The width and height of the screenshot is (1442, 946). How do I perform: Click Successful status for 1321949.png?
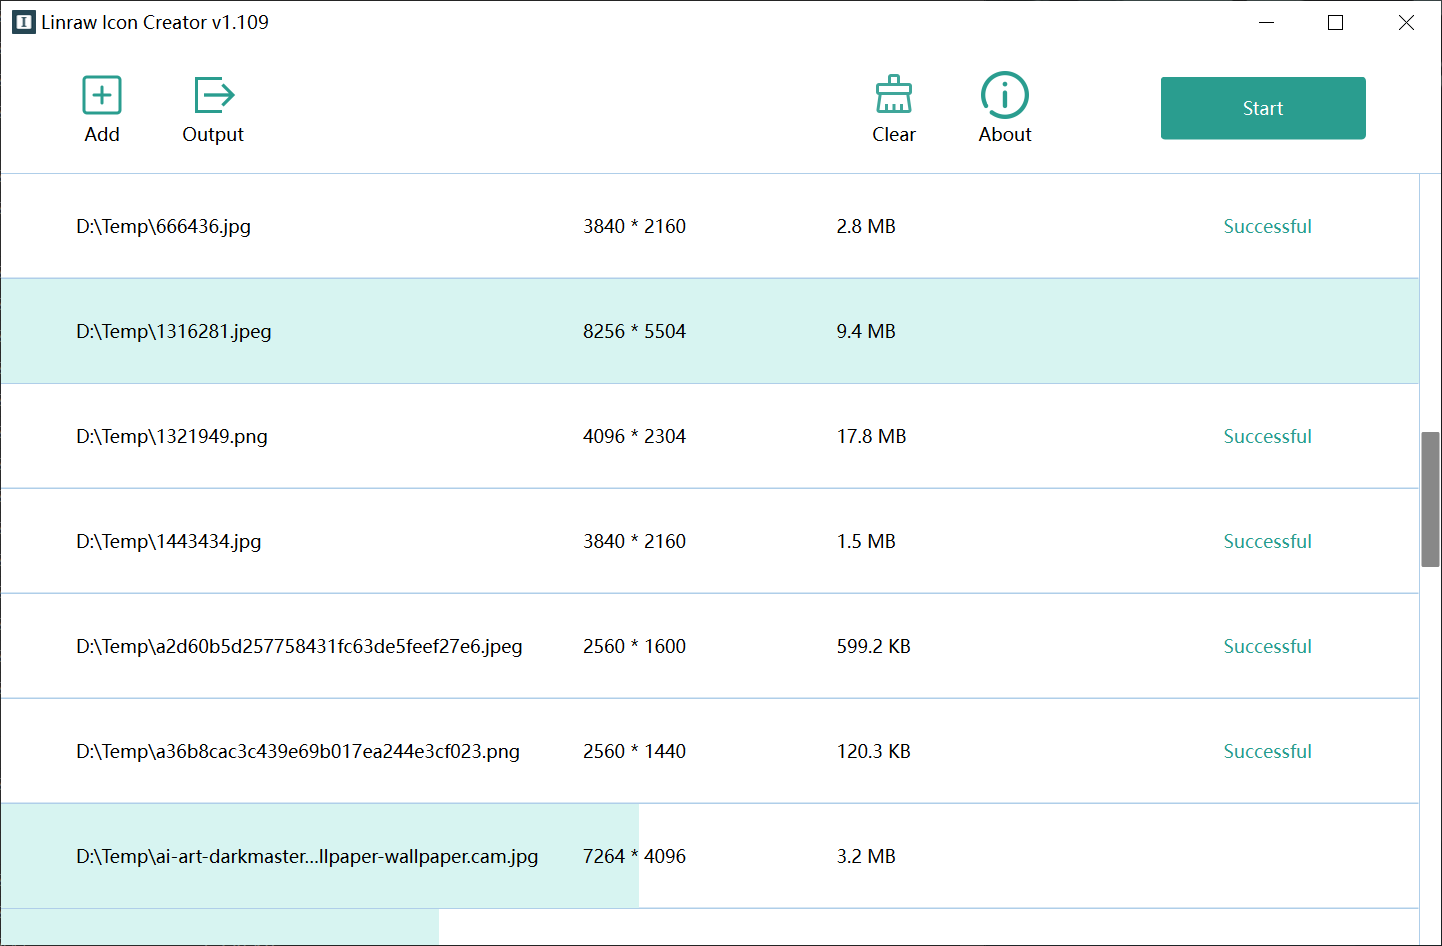1268,436
